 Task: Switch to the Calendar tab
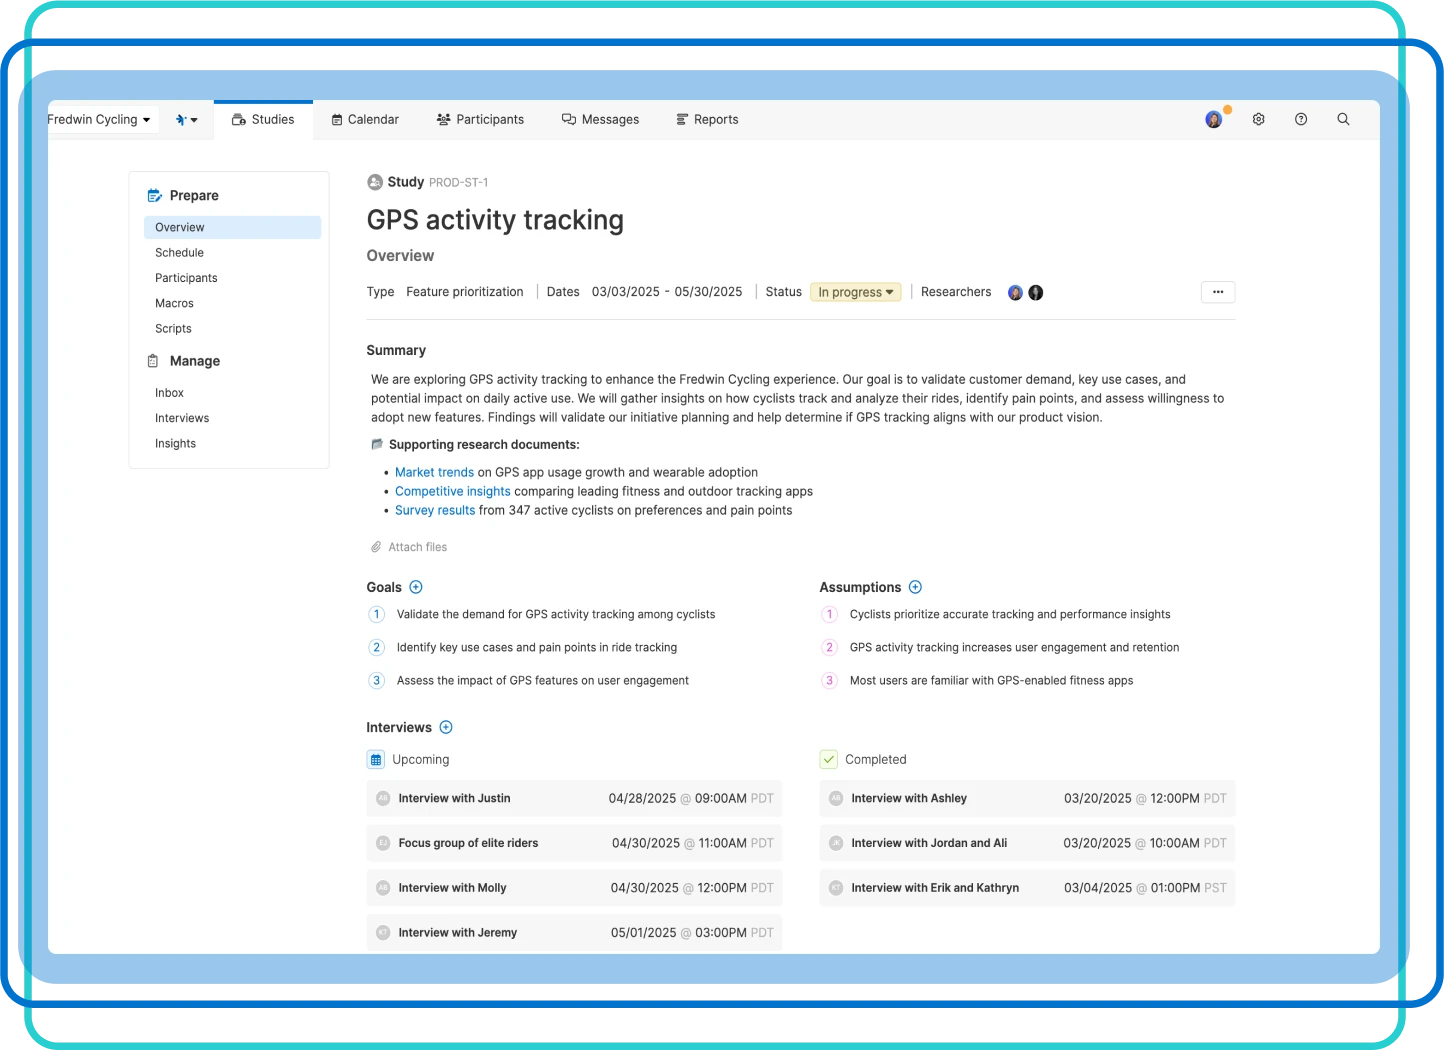[365, 119]
